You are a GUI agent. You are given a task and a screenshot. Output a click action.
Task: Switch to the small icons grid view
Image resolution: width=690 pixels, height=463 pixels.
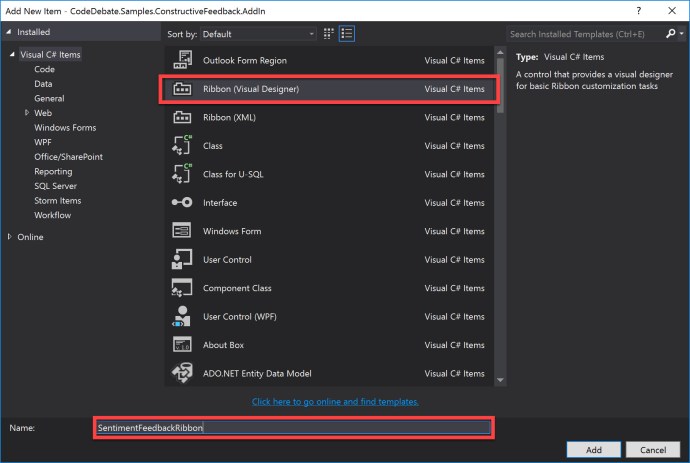[x=328, y=34]
